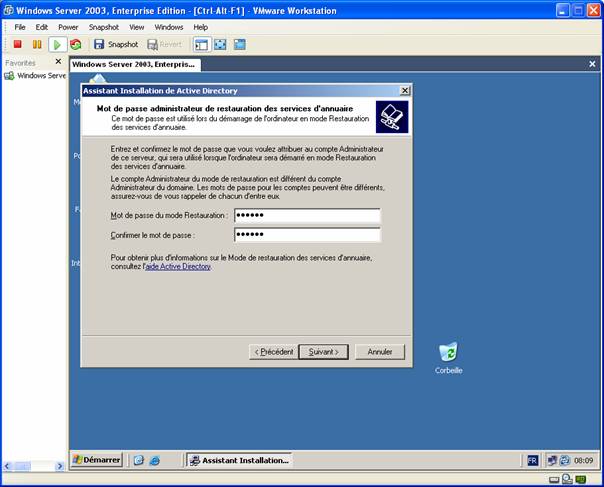The image size is (604, 487).
Task: Click the VMware hard disk status icon
Action: tap(554, 480)
